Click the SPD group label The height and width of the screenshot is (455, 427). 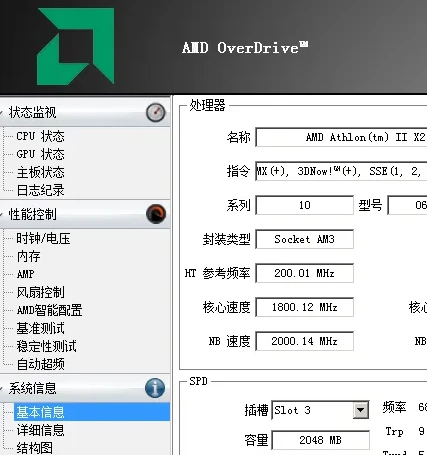click(198, 381)
